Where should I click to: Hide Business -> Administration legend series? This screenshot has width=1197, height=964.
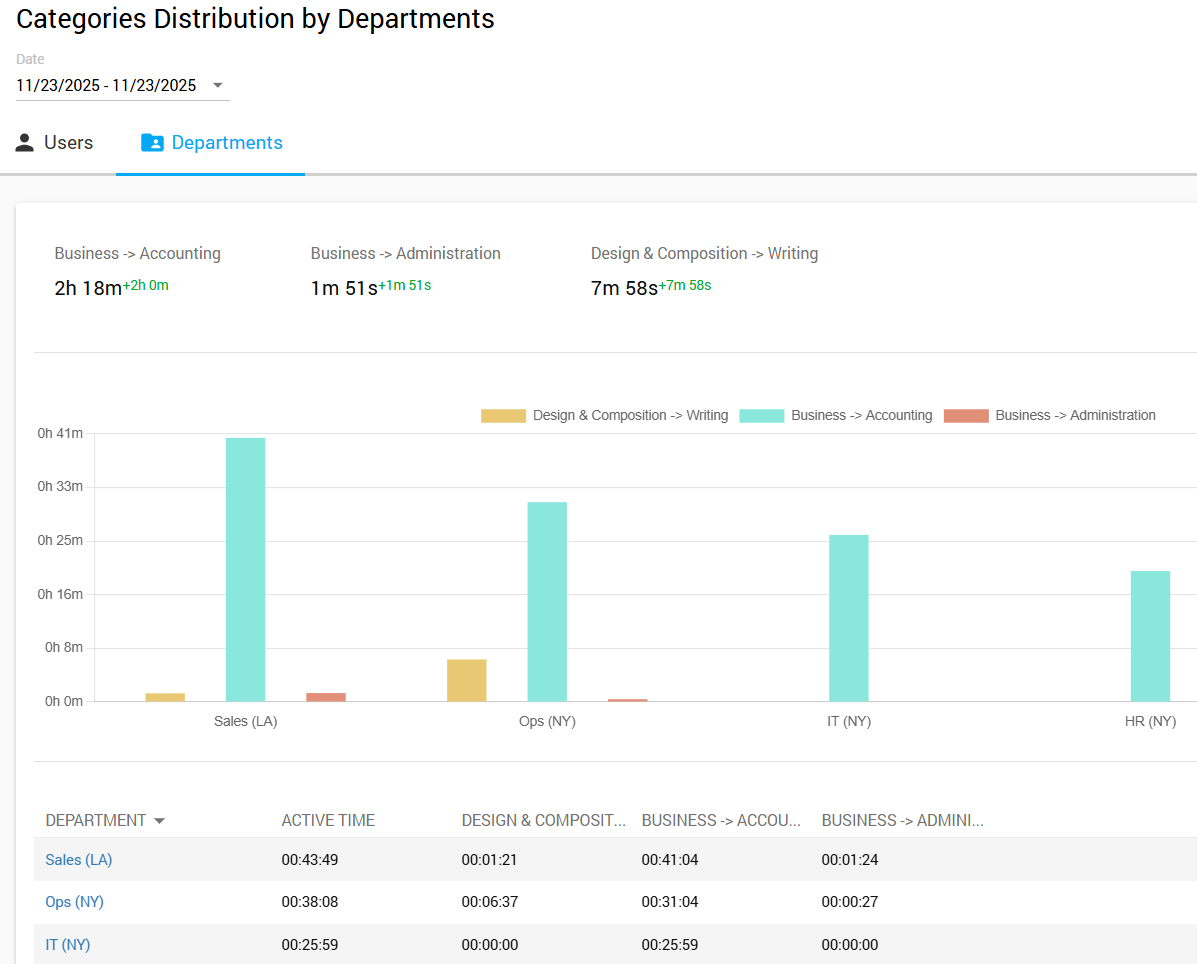point(1075,415)
